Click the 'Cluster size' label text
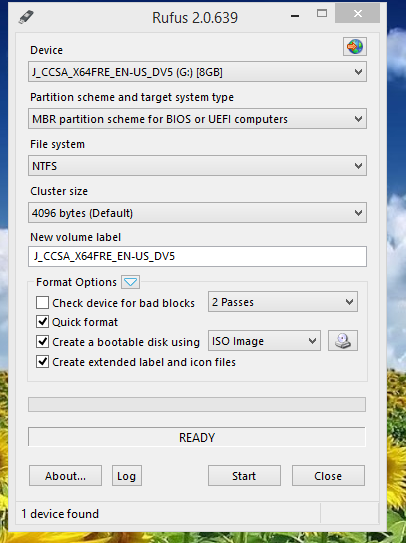This screenshot has width=406, height=543. 59,191
